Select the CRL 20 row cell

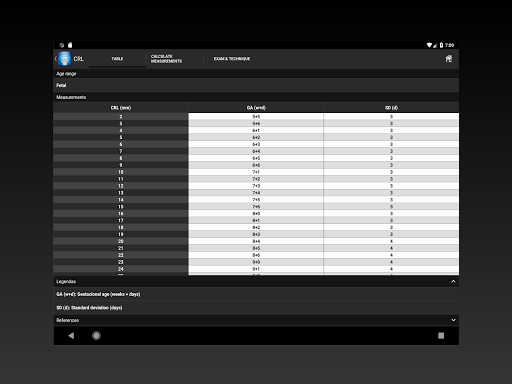click(121, 241)
